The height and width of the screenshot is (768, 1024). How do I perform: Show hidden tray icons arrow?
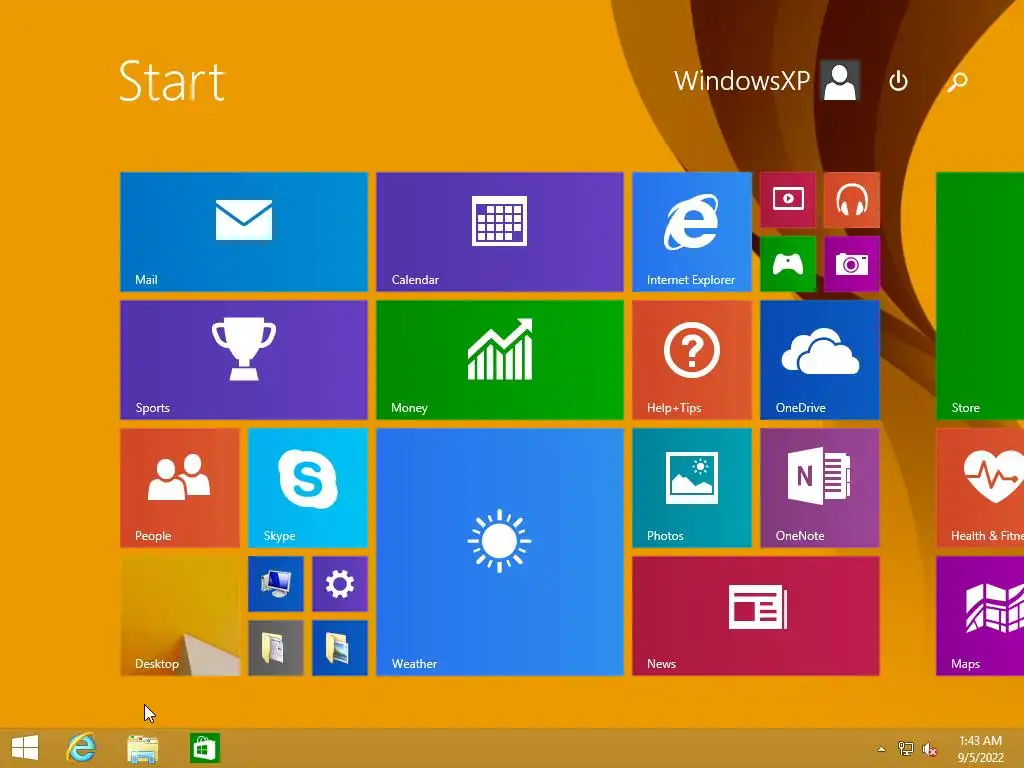pos(881,749)
